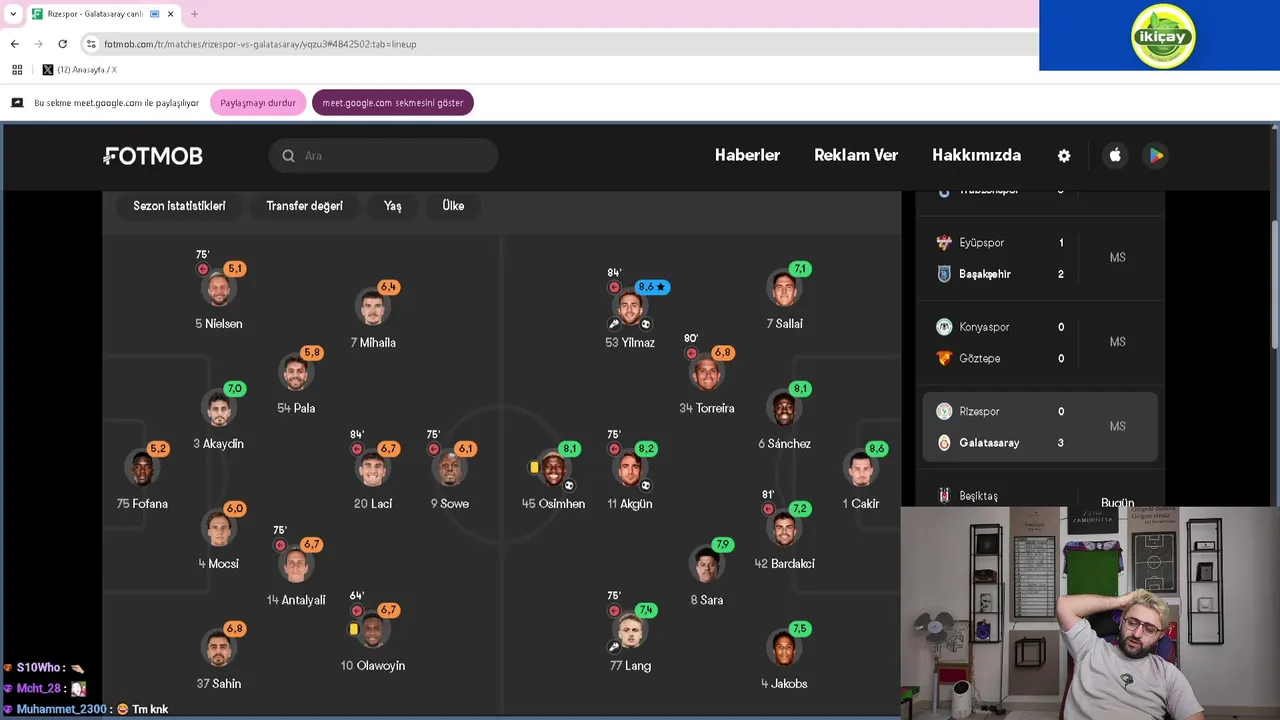Click Yilmaz 8,6 star rating badge
This screenshot has height=720, width=1280.
[652, 287]
